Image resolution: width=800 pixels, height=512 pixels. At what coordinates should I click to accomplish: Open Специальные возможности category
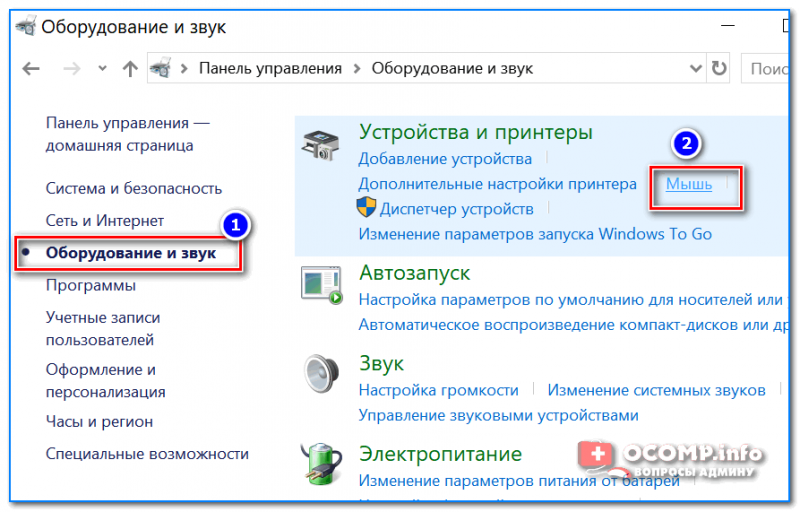(x=147, y=454)
